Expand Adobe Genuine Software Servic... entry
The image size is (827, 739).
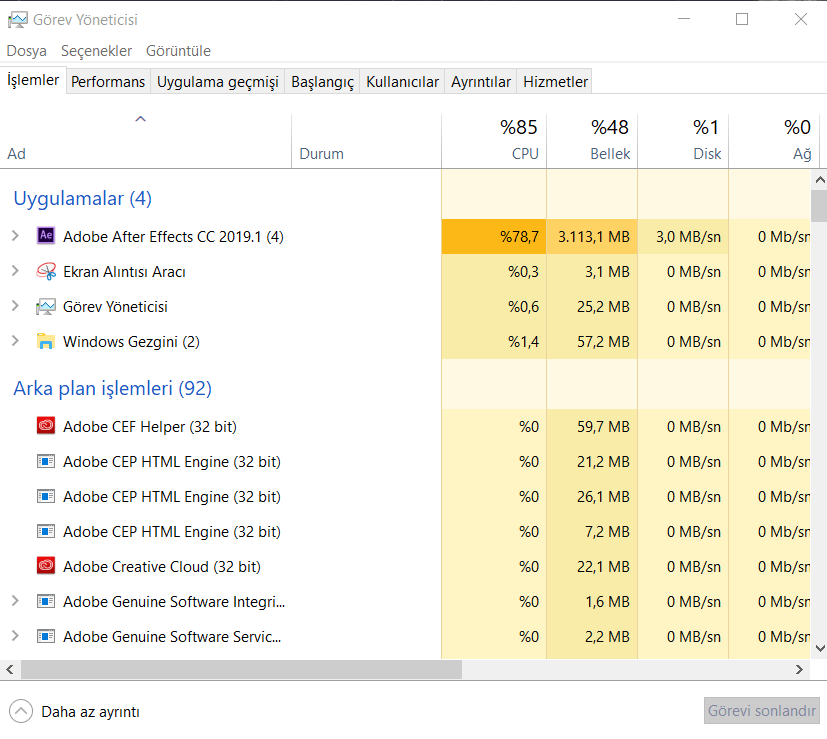(x=15, y=636)
